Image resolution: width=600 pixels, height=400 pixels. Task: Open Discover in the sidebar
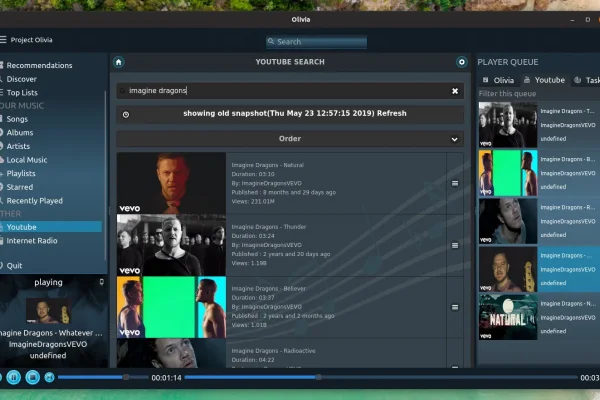19,79
